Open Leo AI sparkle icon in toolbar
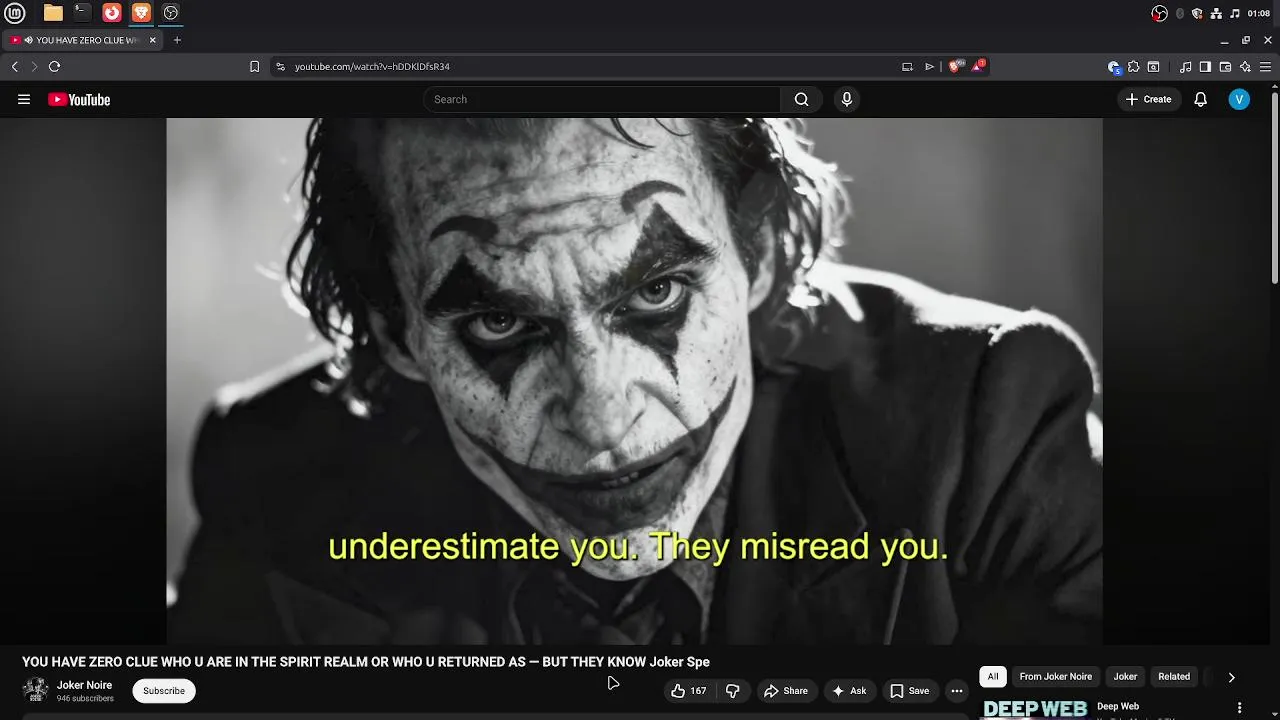This screenshot has height=720, width=1280. pyautogui.click(x=1245, y=67)
